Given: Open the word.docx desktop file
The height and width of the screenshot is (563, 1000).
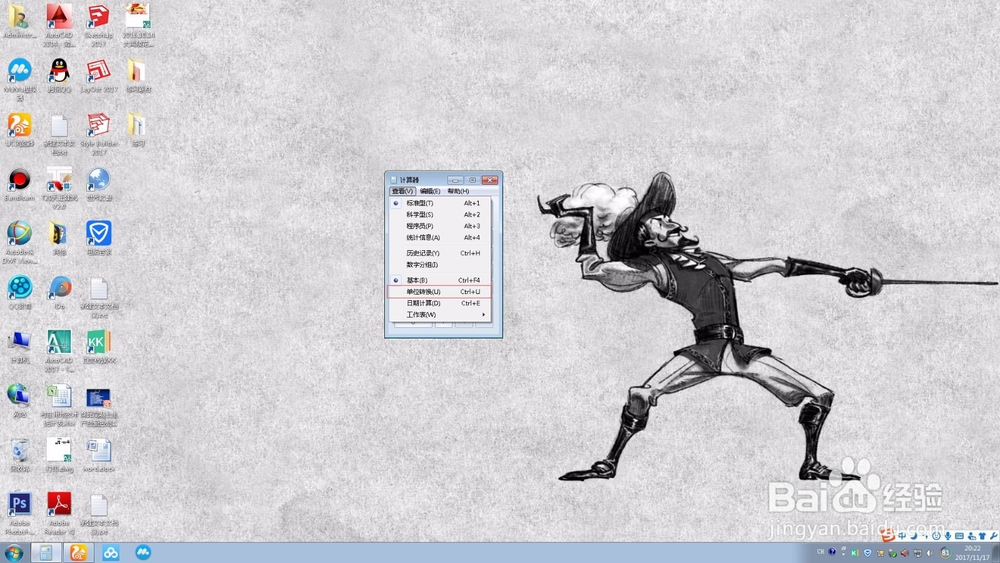Looking at the screenshot, I should pyautogui.click(x=98, y=455).
